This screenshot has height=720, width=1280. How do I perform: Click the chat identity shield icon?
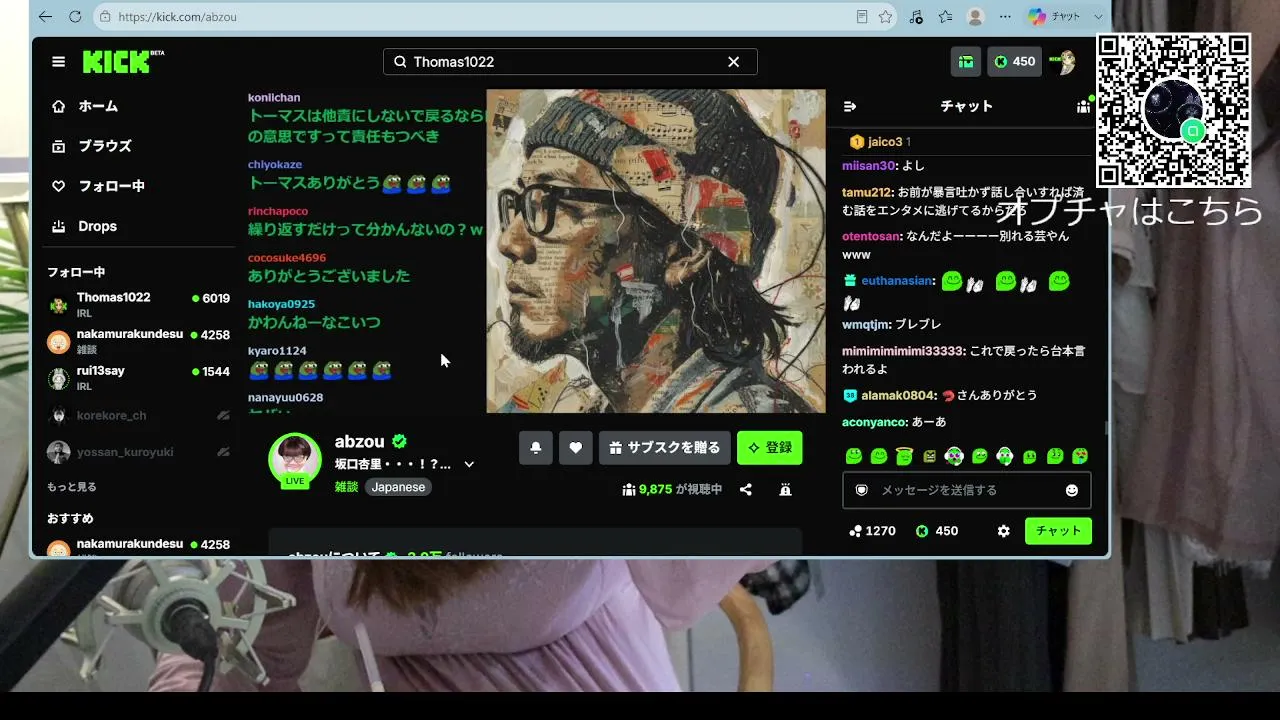(861, 490)
